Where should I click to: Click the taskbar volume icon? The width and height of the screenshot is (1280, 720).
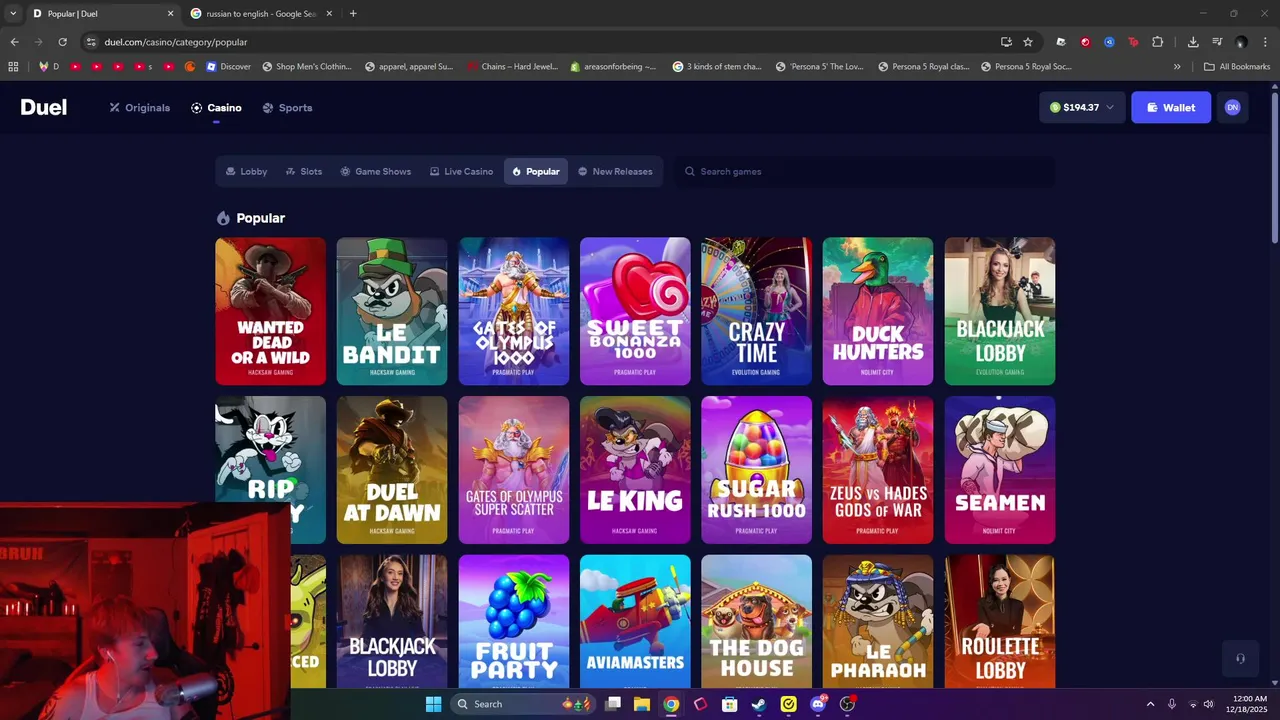[x=1208, y=704]
